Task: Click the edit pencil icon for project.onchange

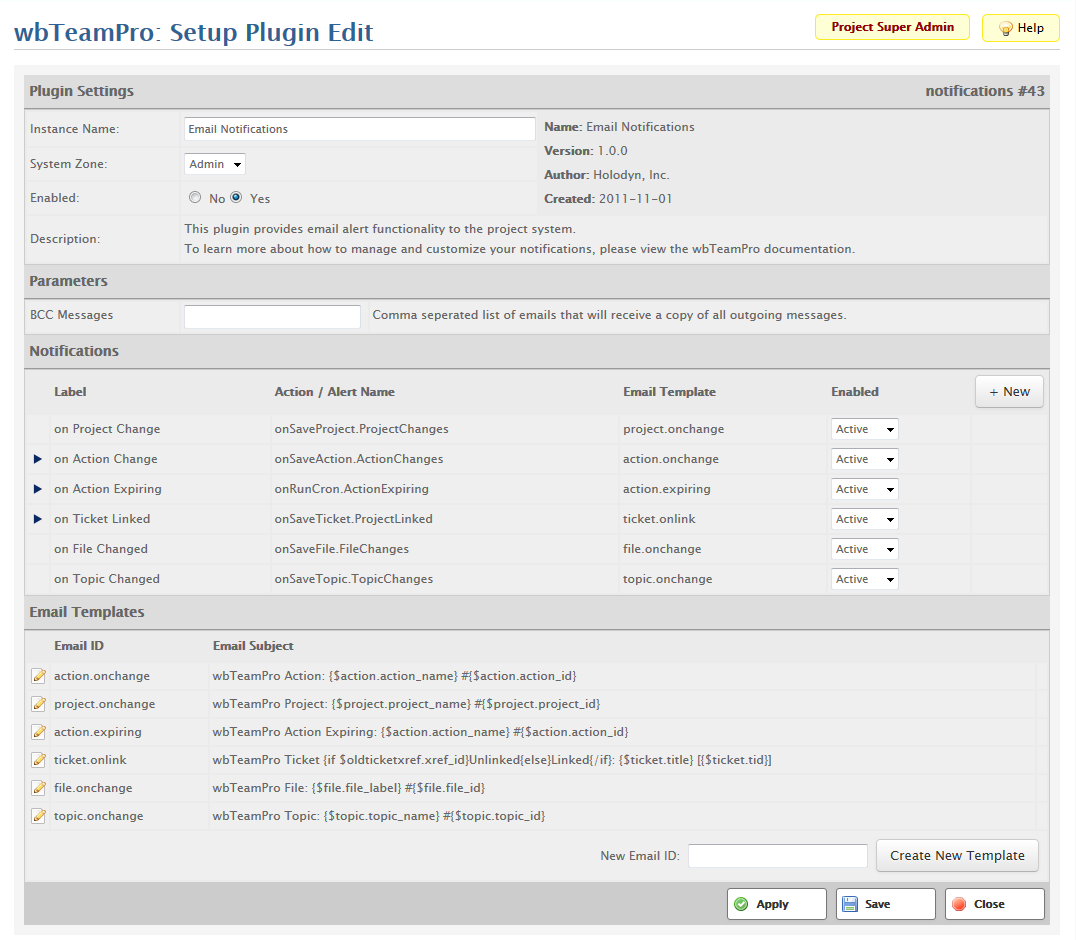Action: tap(39, 704)
